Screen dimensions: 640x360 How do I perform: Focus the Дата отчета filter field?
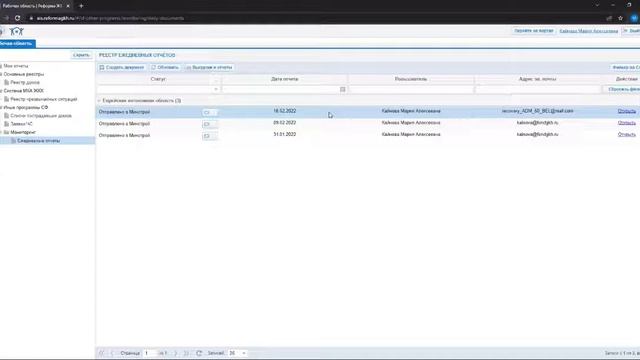point(281,89)
